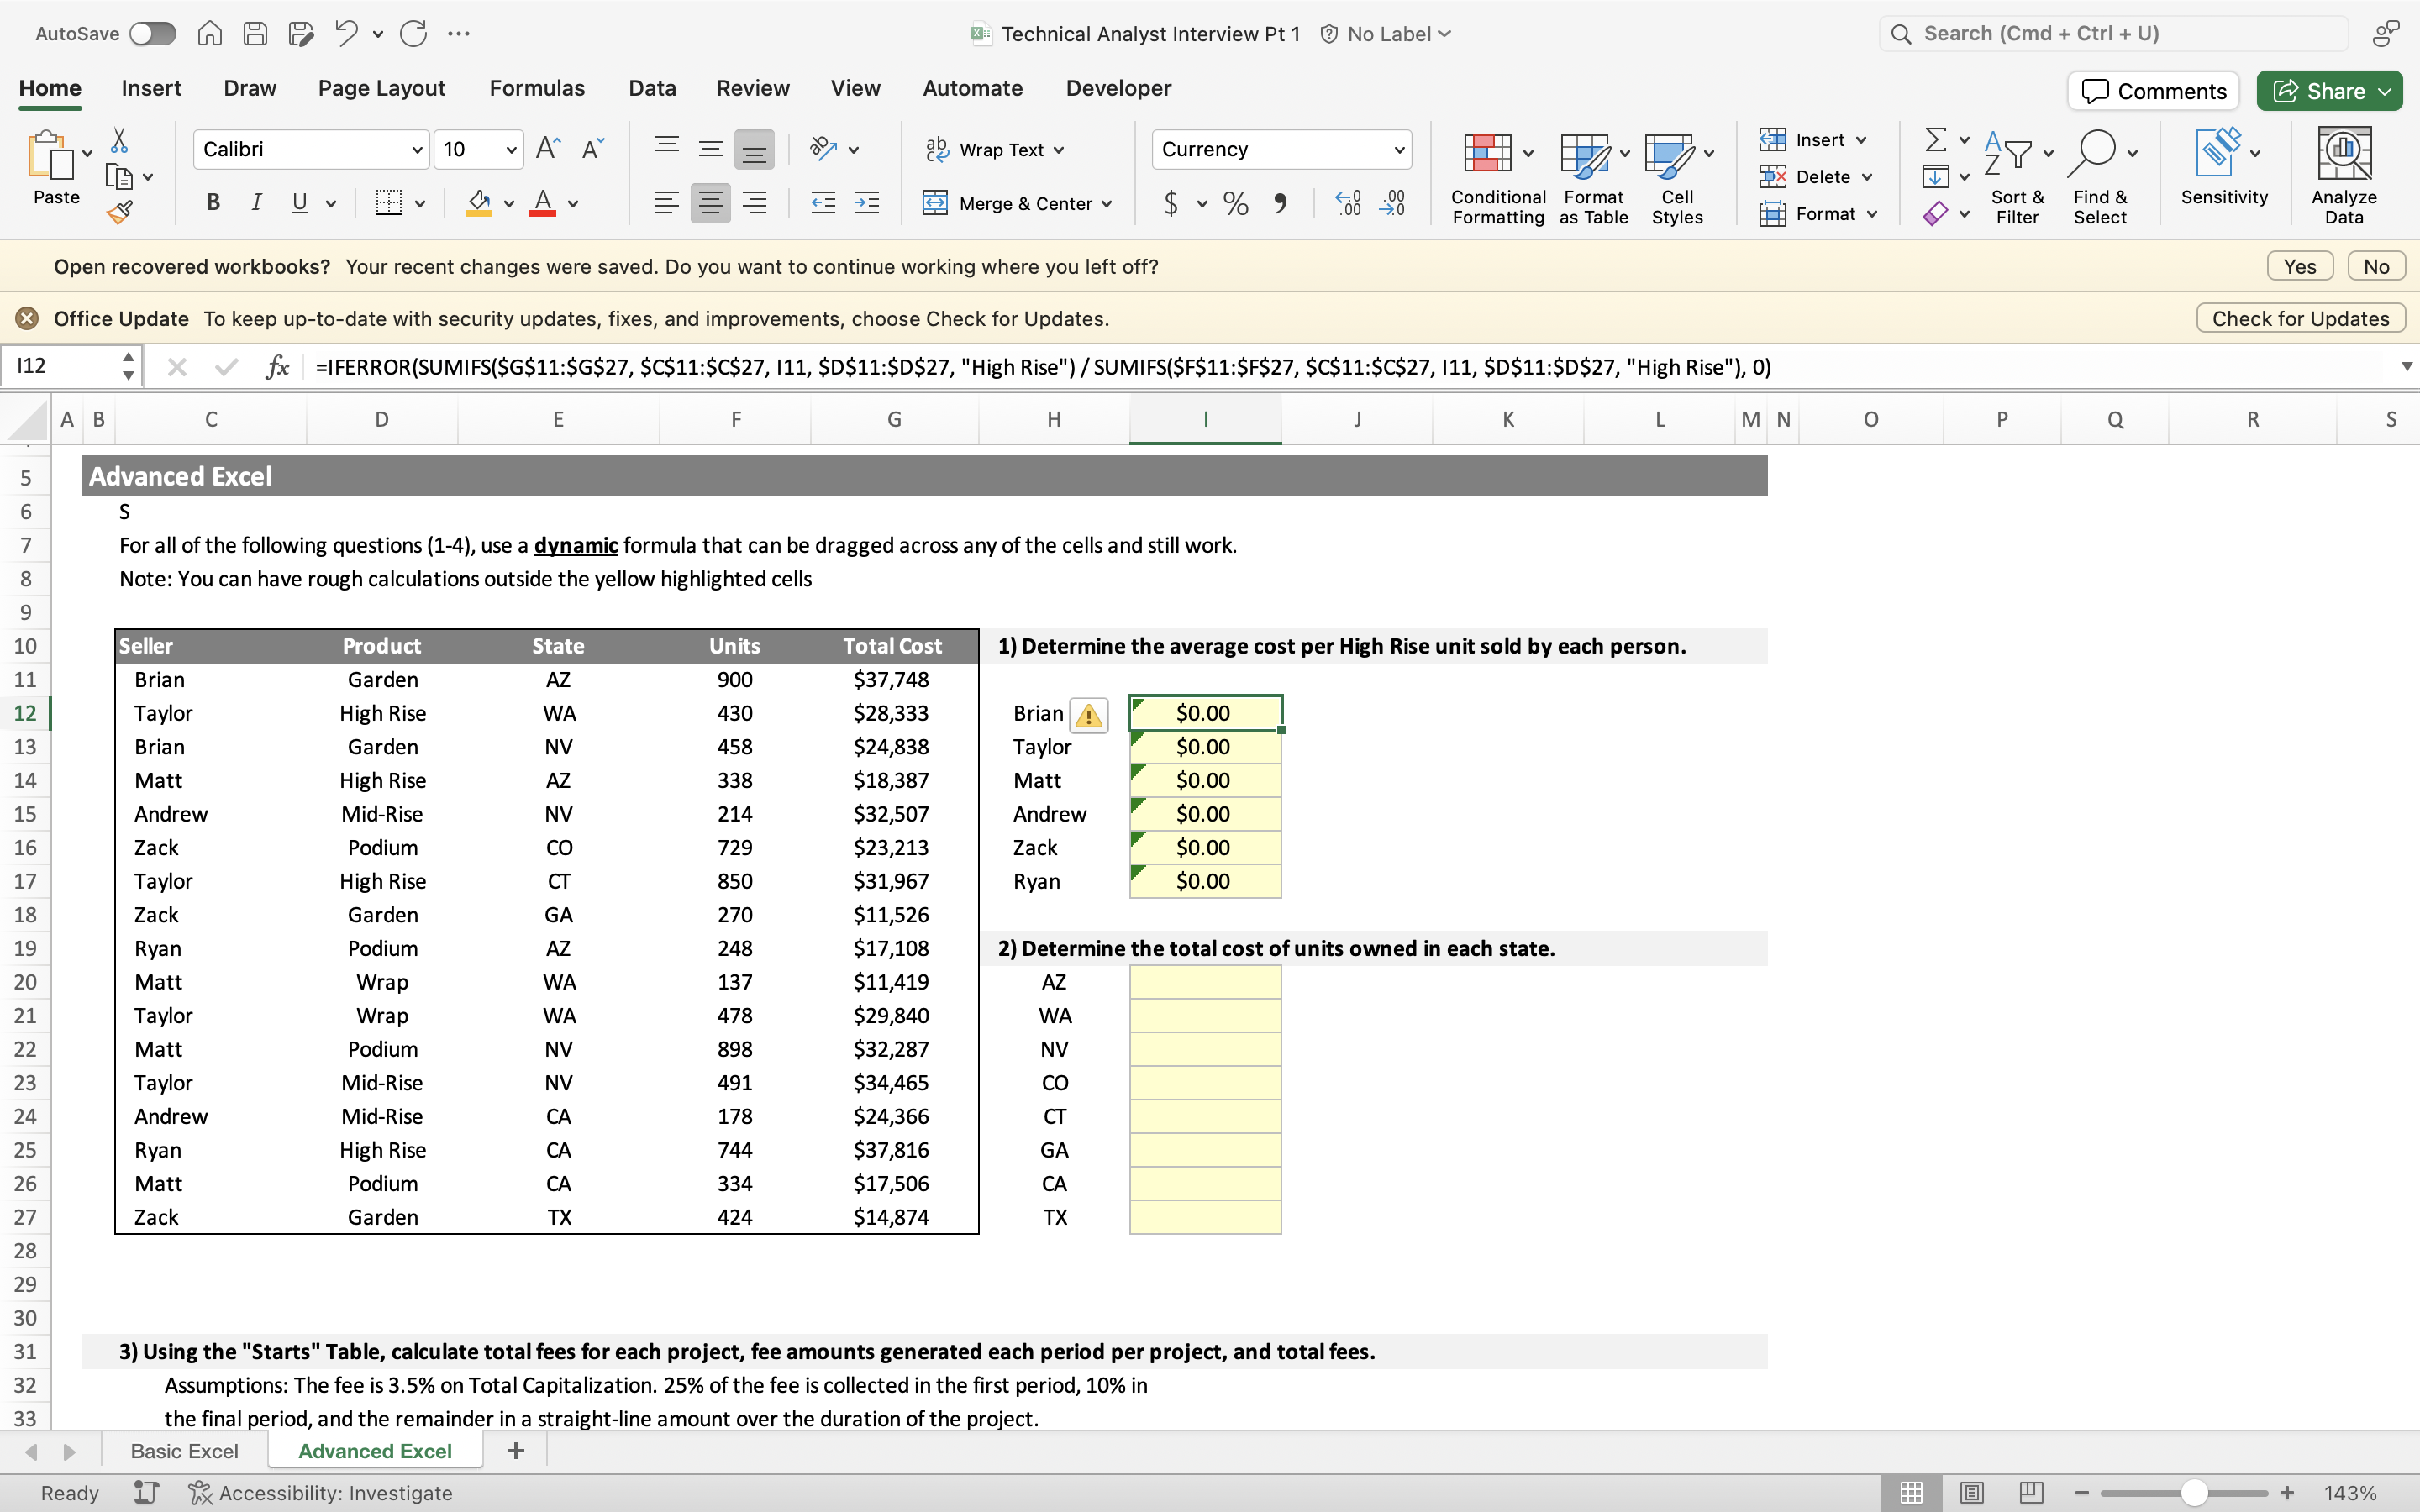
Task: Switch to the Basic Excel sheet tab
Action: point(184,1450)
